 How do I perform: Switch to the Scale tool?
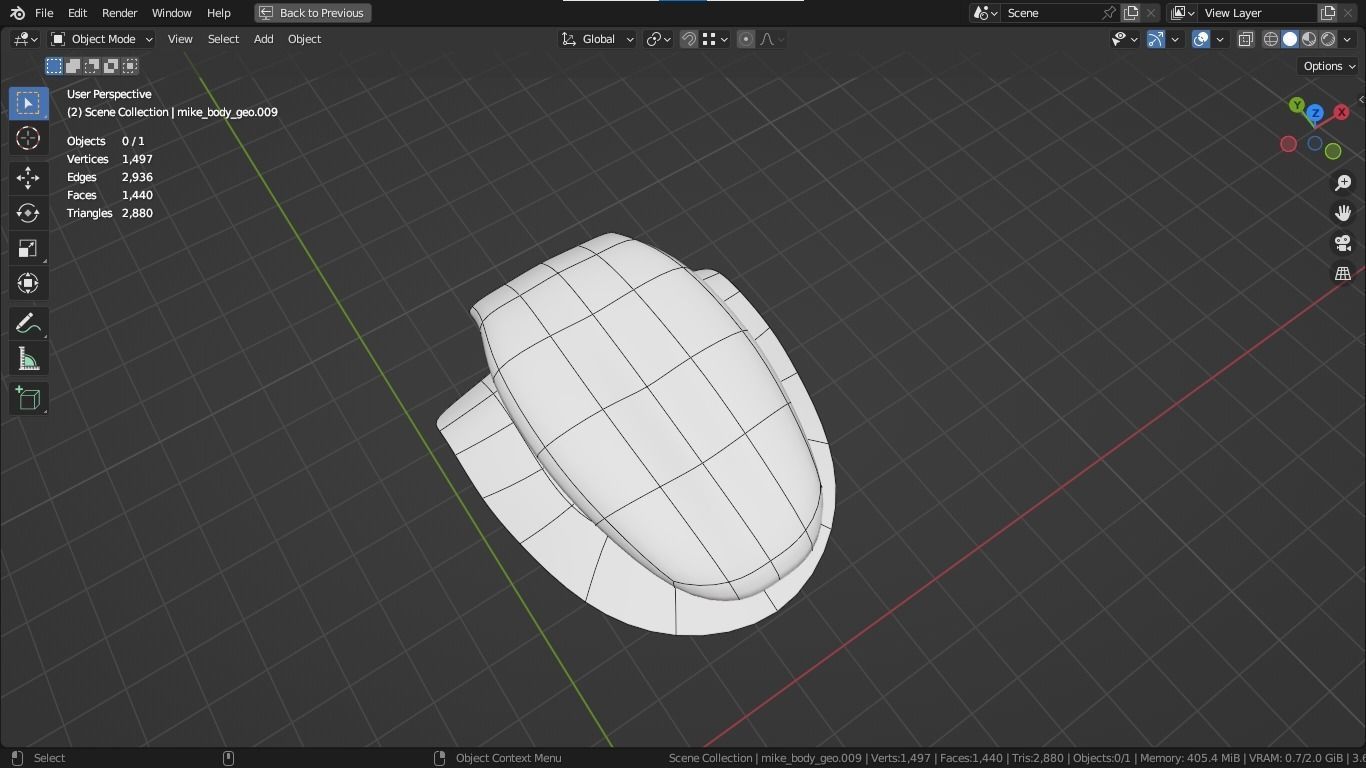28,248
